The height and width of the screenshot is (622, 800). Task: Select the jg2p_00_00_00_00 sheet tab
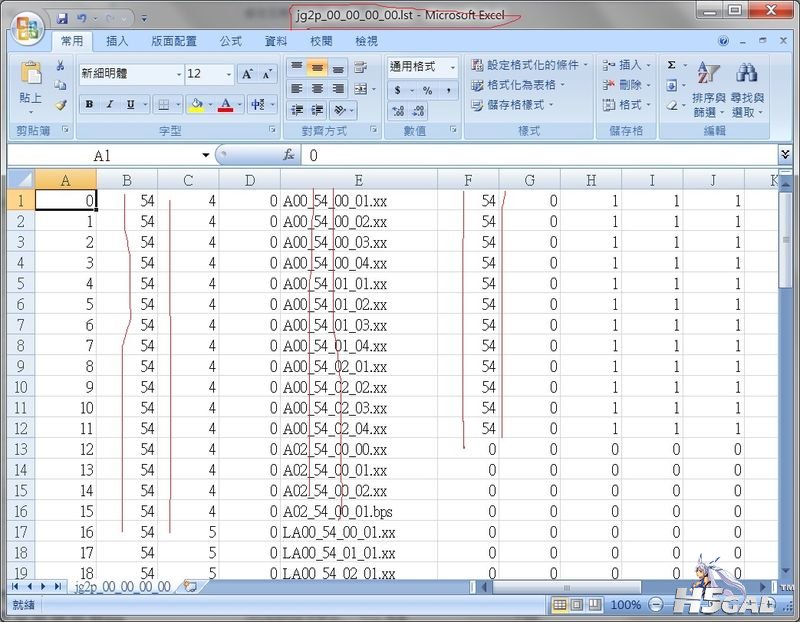click(122, 587)
